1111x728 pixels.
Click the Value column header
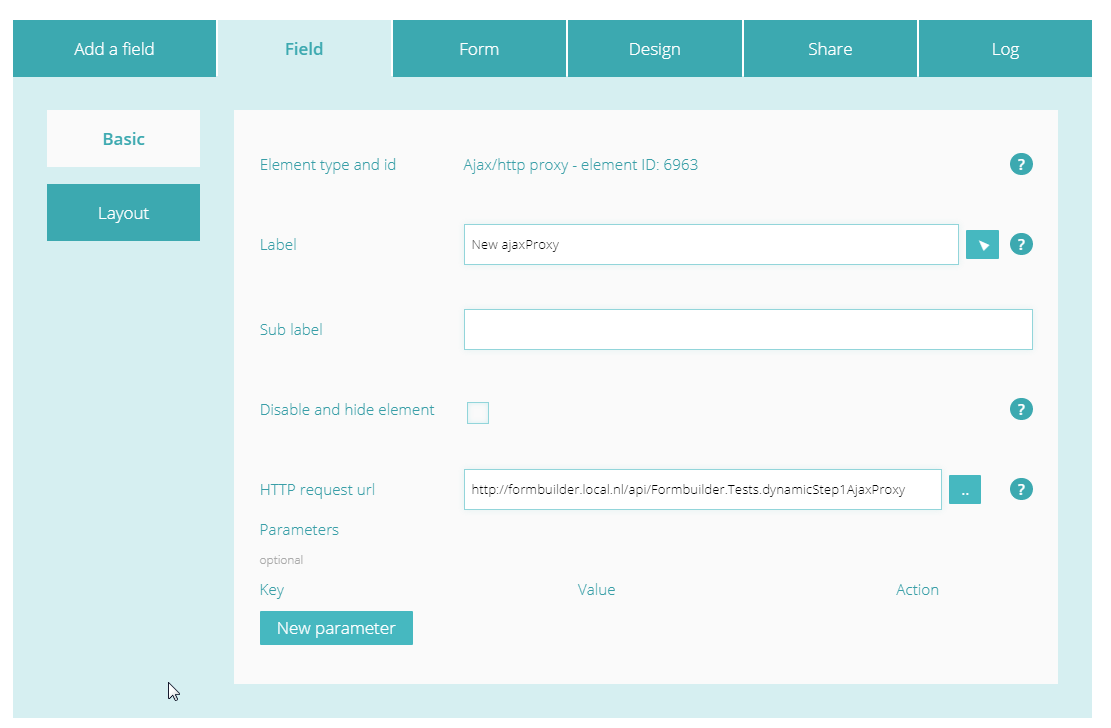click(x=596, y=590)
